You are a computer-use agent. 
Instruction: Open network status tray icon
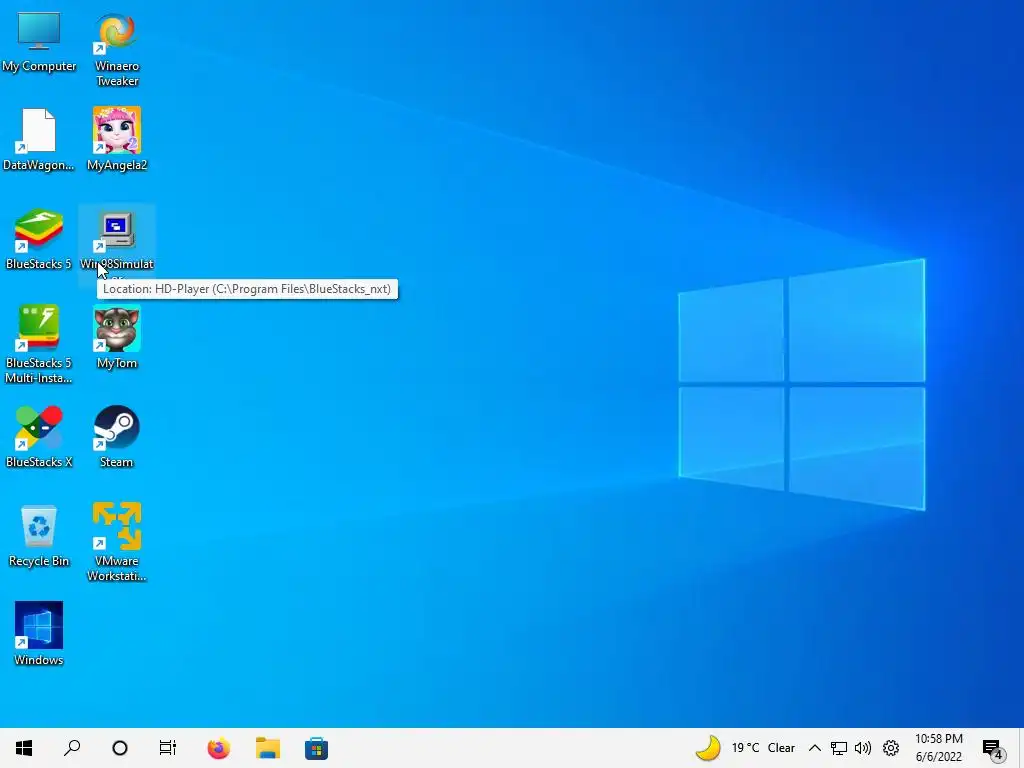[x=839, y=748]
